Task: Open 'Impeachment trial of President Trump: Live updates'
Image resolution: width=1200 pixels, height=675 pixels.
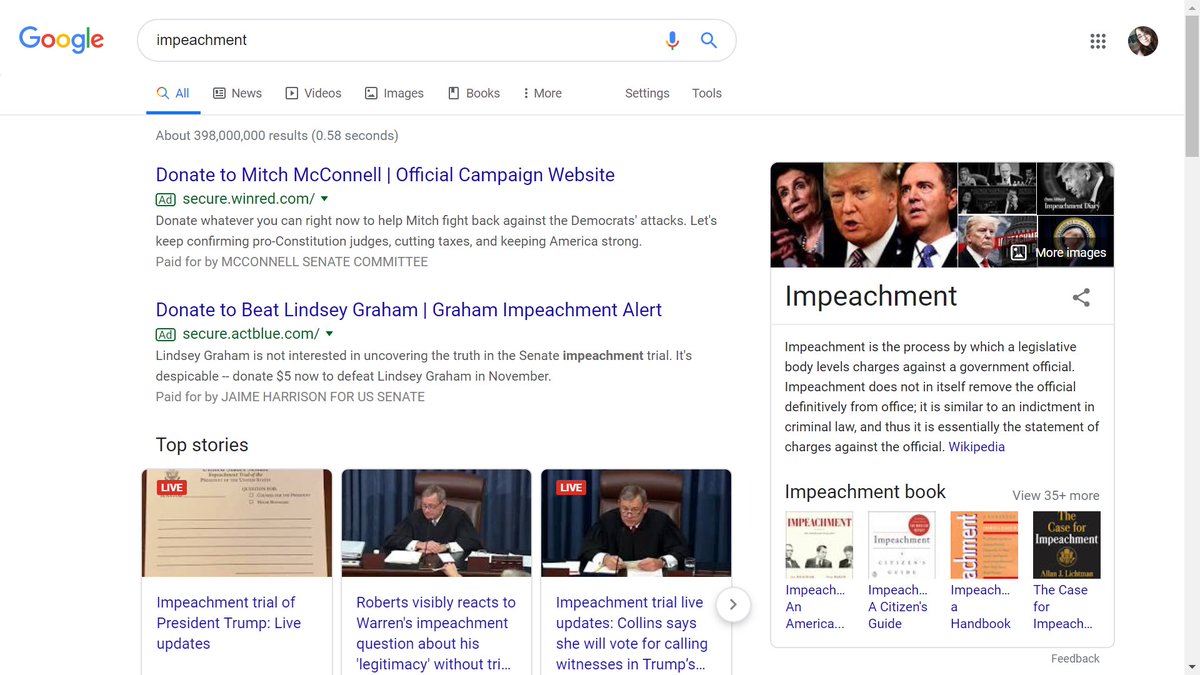Action: click(229, 623)
